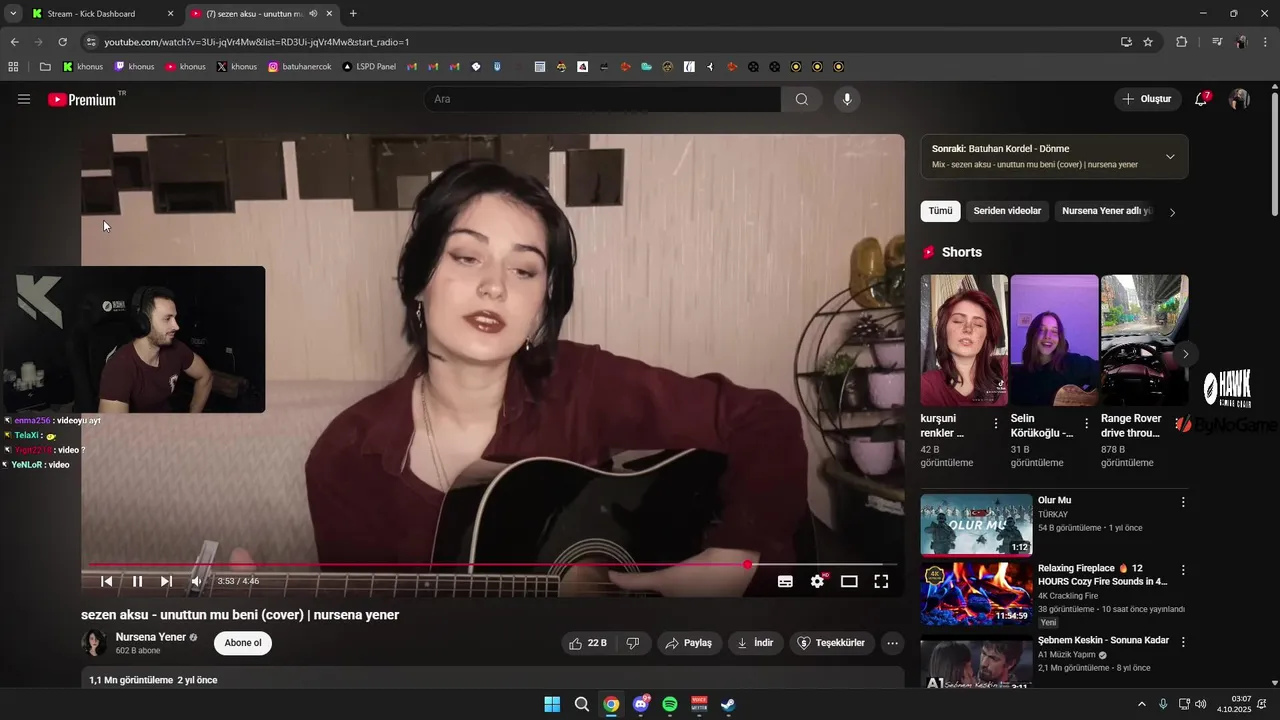Open options for Selin Körükoğlu short

pyautogui.click(x=1086, y=424)
